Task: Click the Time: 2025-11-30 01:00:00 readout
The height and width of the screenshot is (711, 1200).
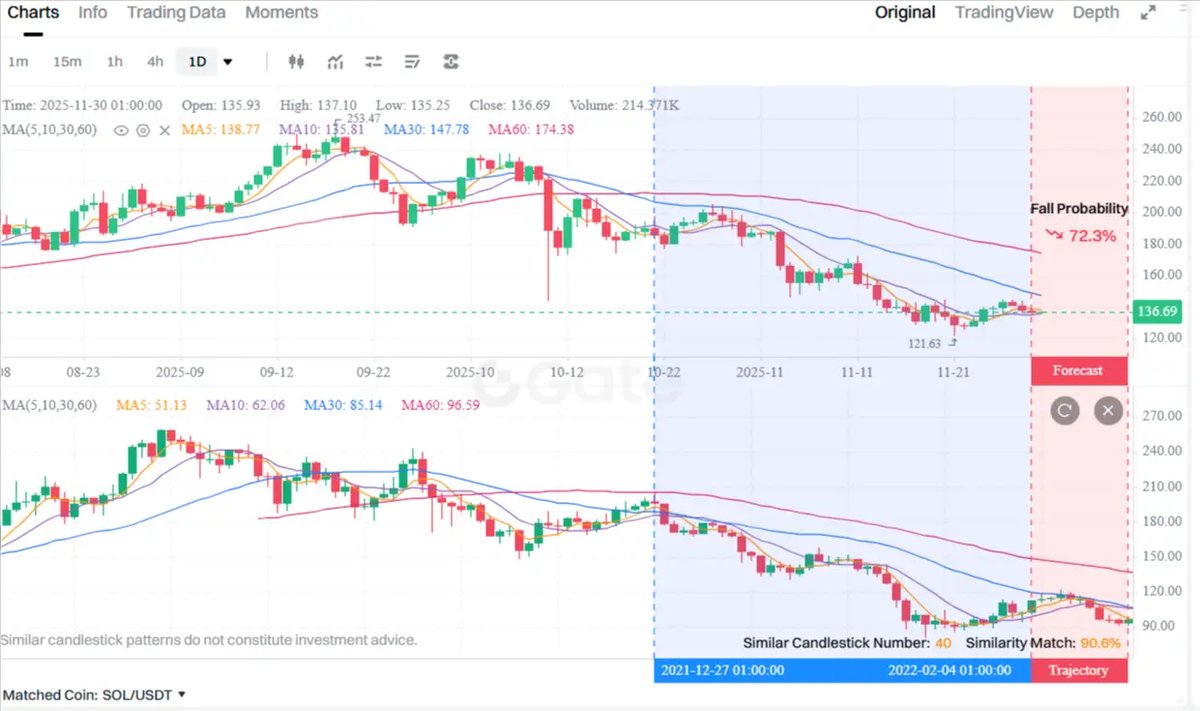Action: coord(82,105)
